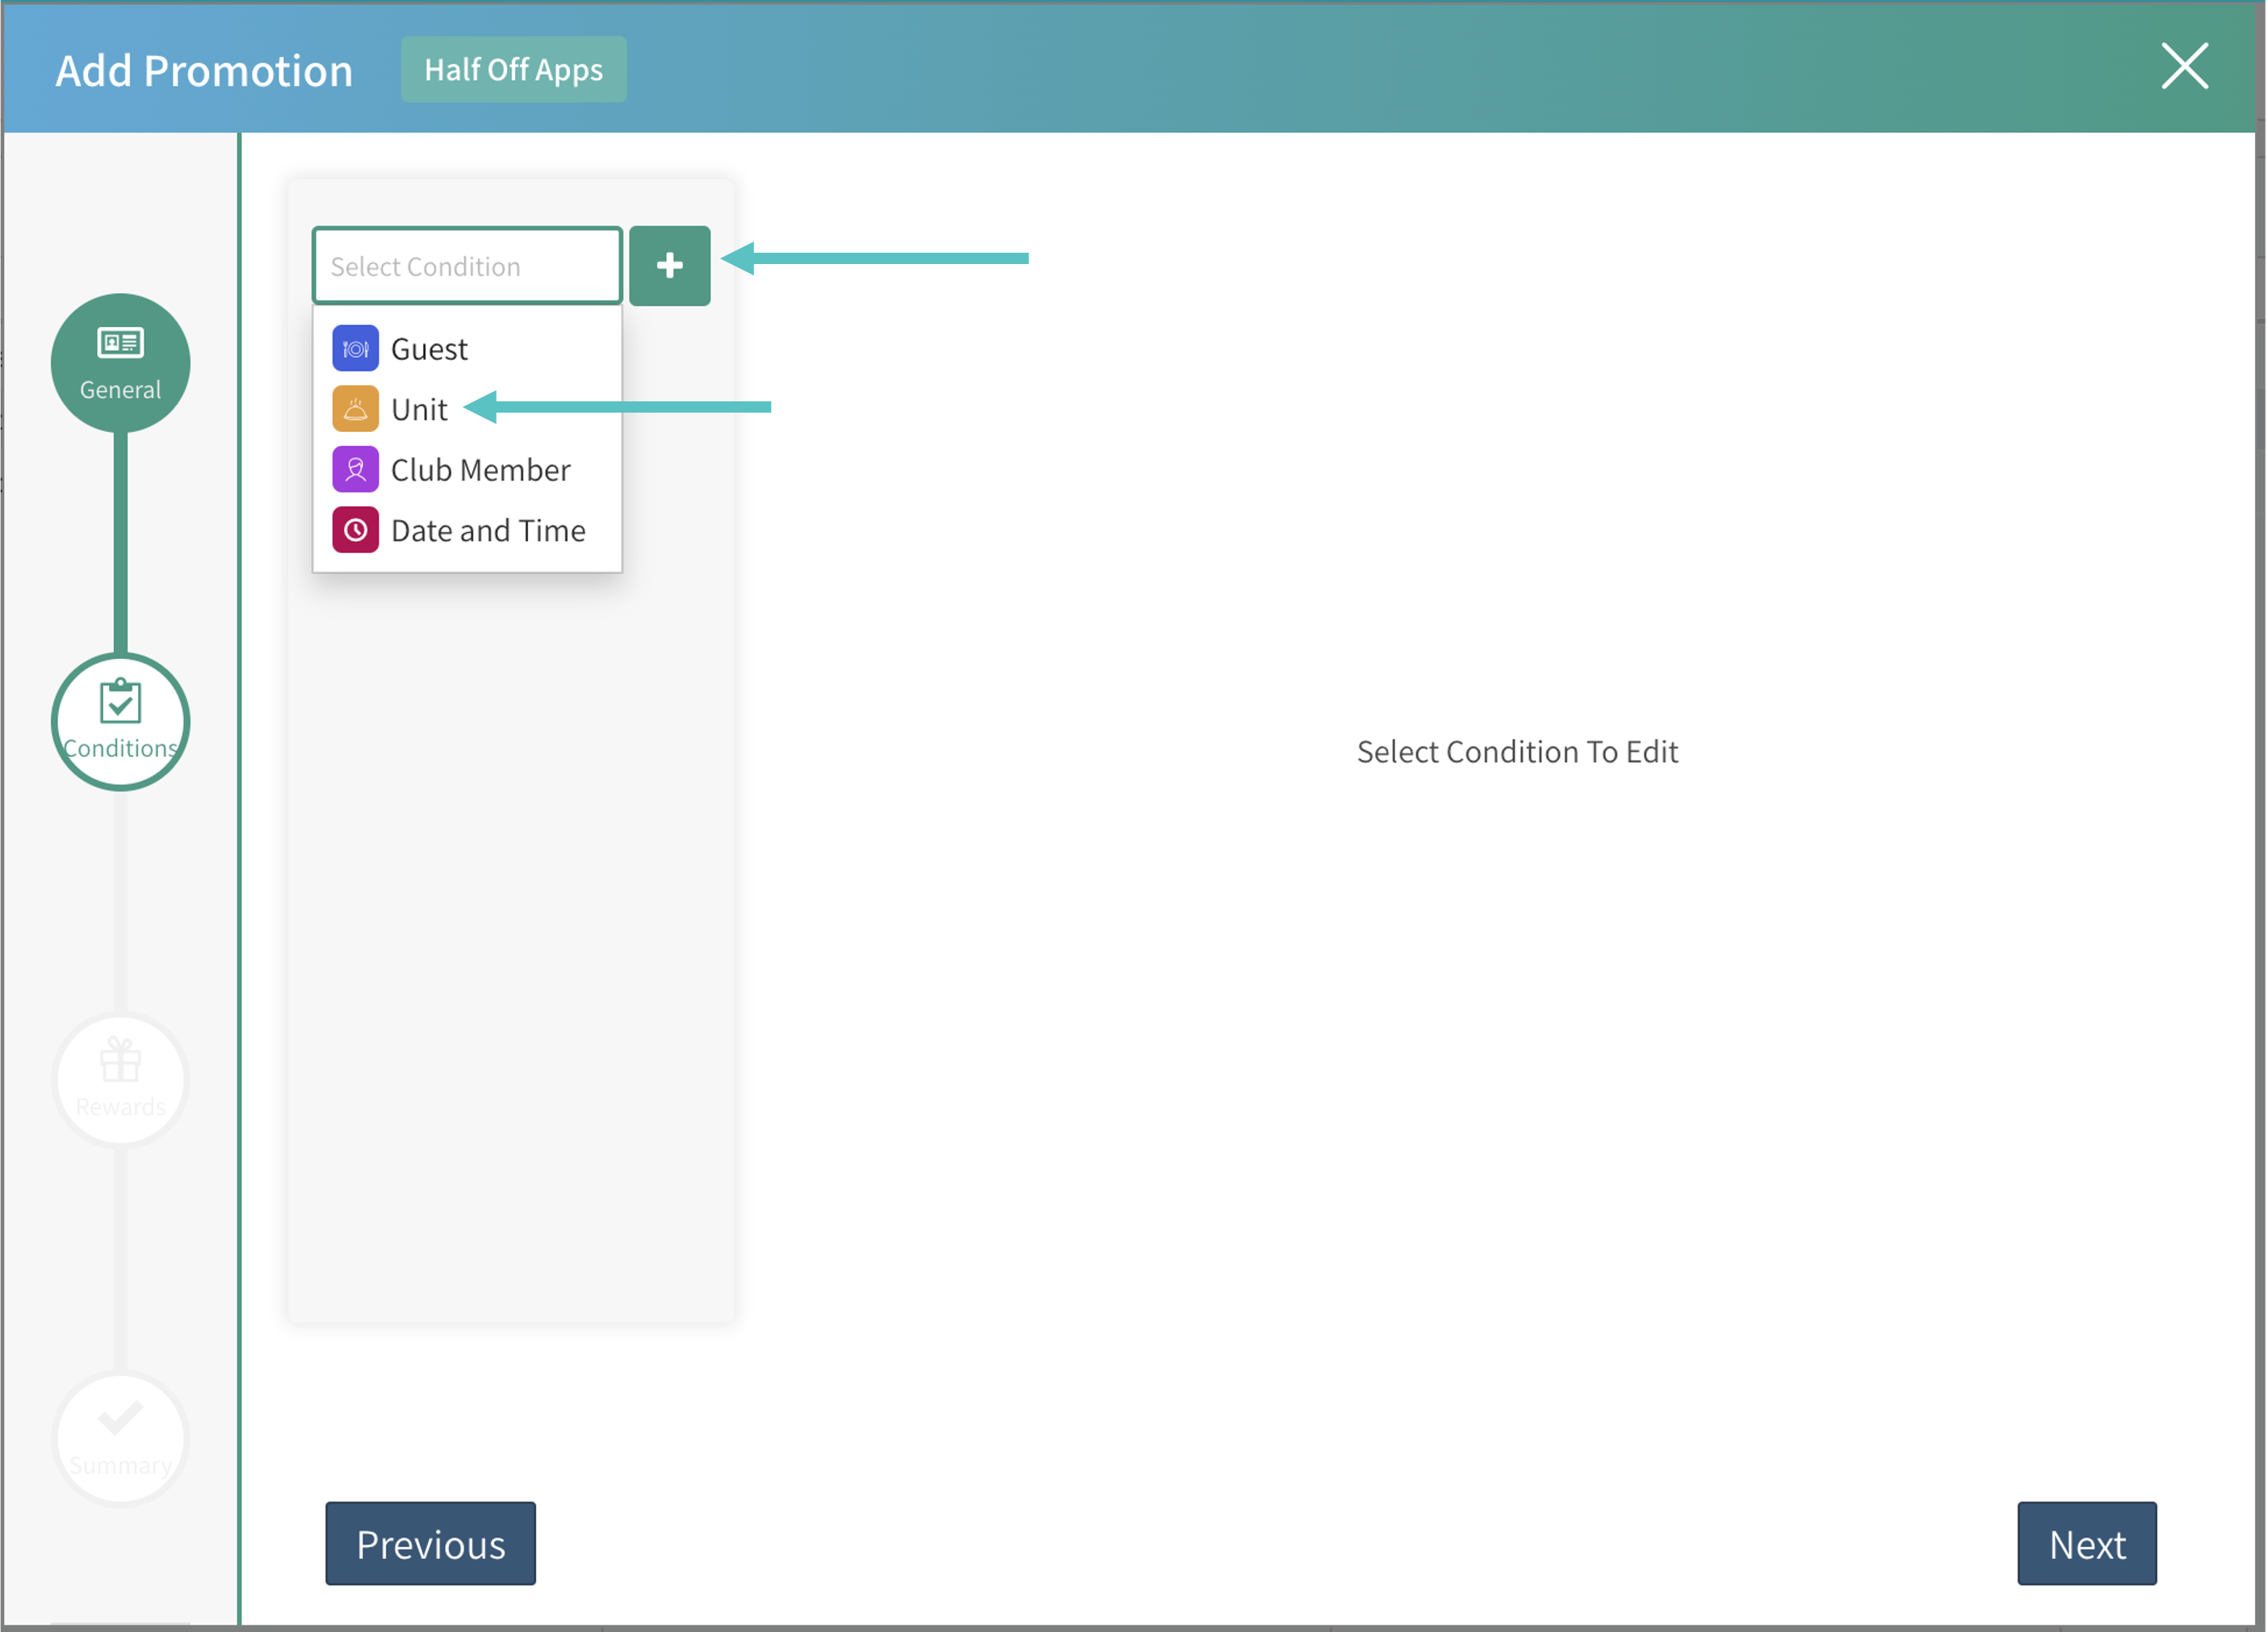Choose Guest from the condition list
The height and width of the screenshot is (1632, 2268).
pos(429,349)
